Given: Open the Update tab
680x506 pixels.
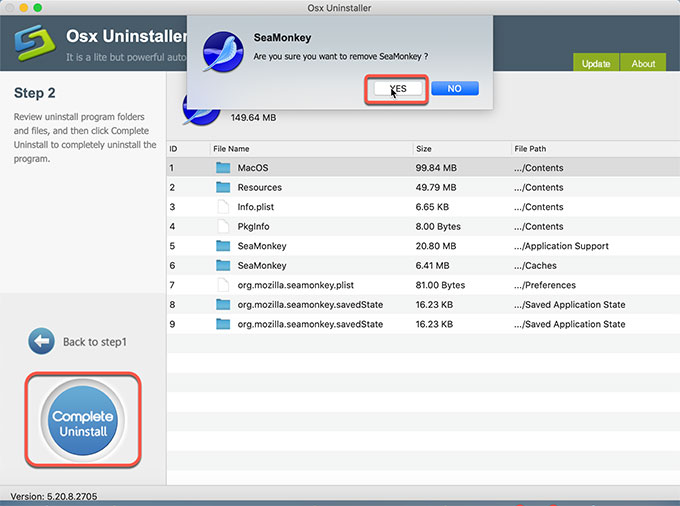Looking at the screenshot, I should [596, 63].
